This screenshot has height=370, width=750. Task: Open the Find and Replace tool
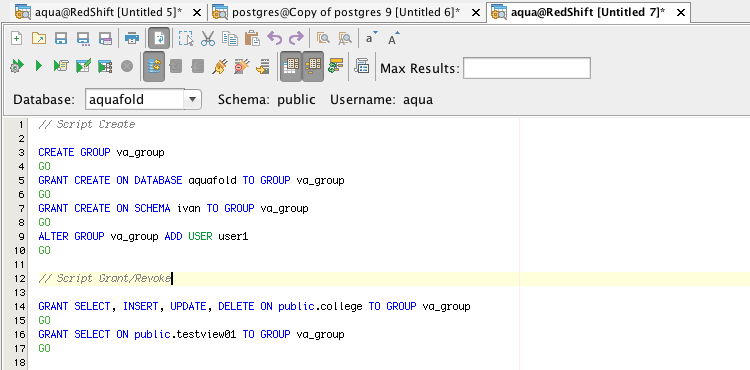point(345,39)
